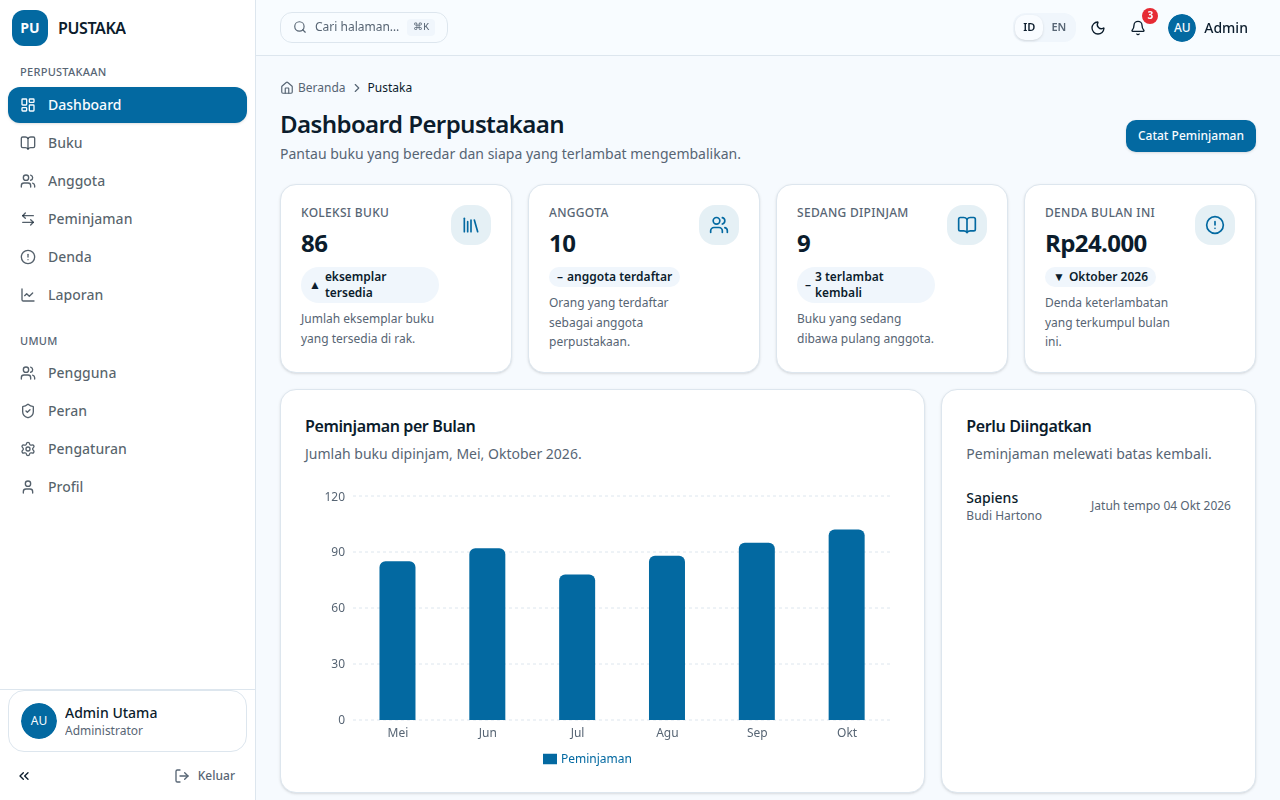Open the Pengguna sidebar page
The height and width of the screenshot is (800, 1280).
pyautogui.click(x=127, y=373)
